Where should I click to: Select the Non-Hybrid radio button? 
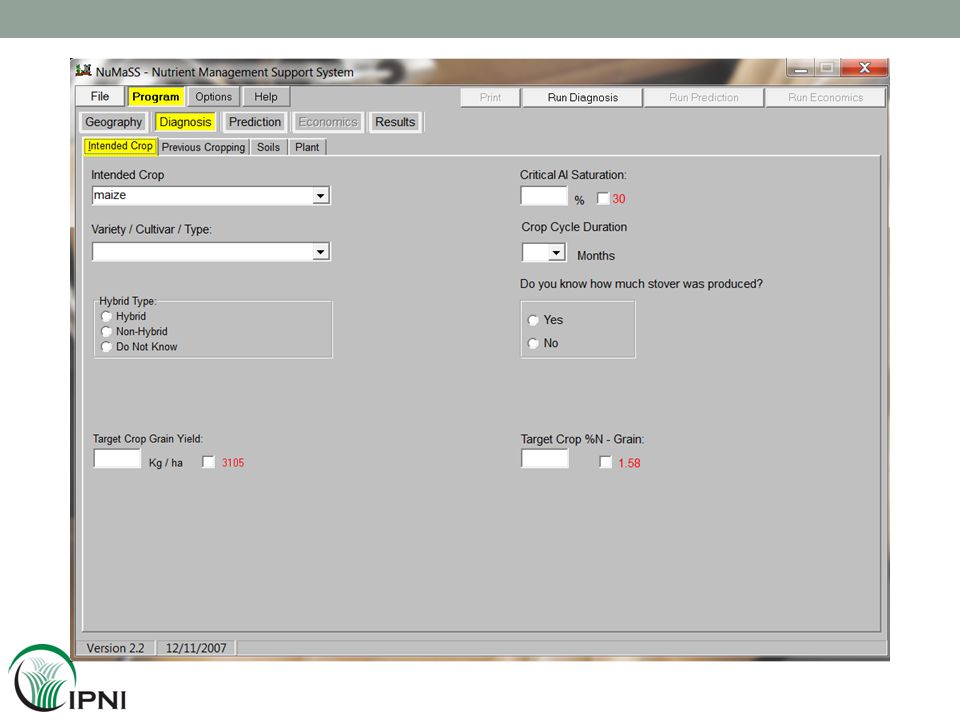pyautogui.click(x=107, y=332)
